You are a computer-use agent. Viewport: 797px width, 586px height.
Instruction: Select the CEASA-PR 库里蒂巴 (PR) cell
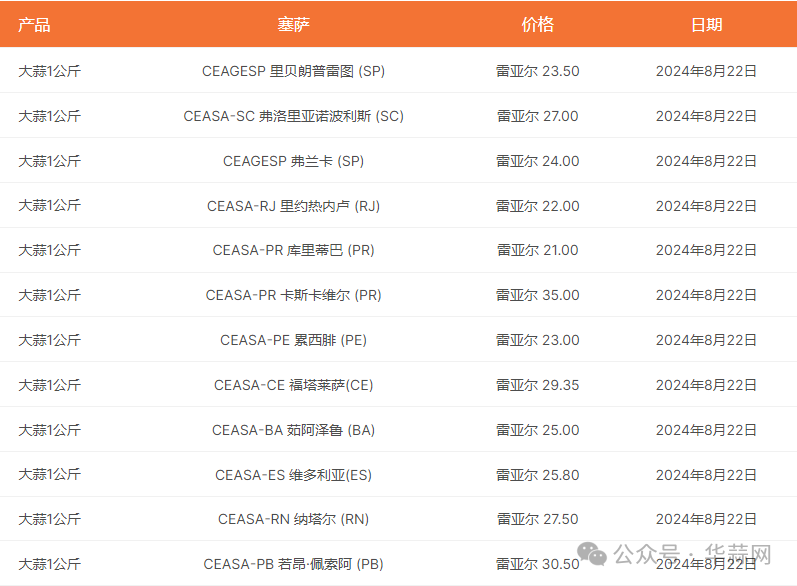tap(293, 251)
